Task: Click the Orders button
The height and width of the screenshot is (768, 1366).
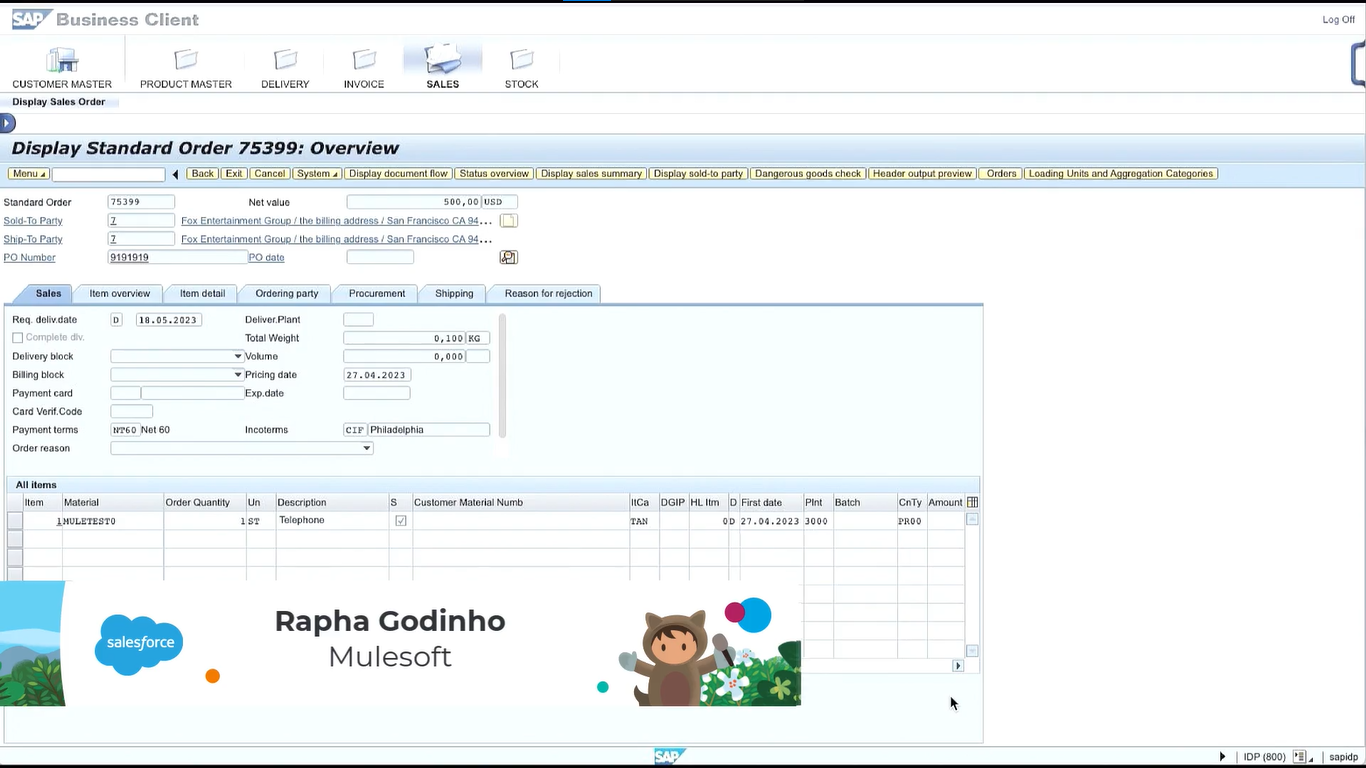Action: tap(1001, 174)
